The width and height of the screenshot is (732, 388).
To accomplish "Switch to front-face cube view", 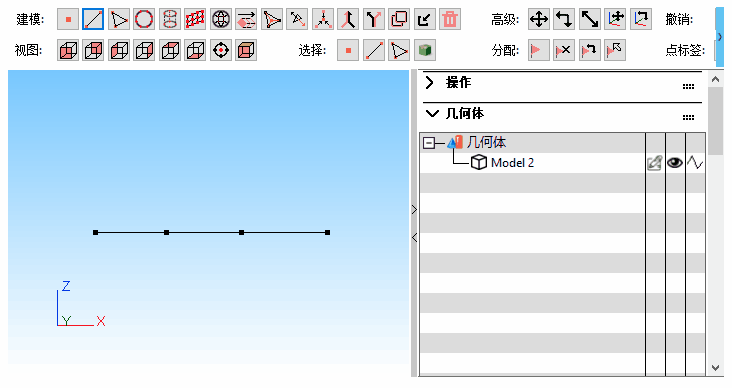I will (x=68, y=50).
